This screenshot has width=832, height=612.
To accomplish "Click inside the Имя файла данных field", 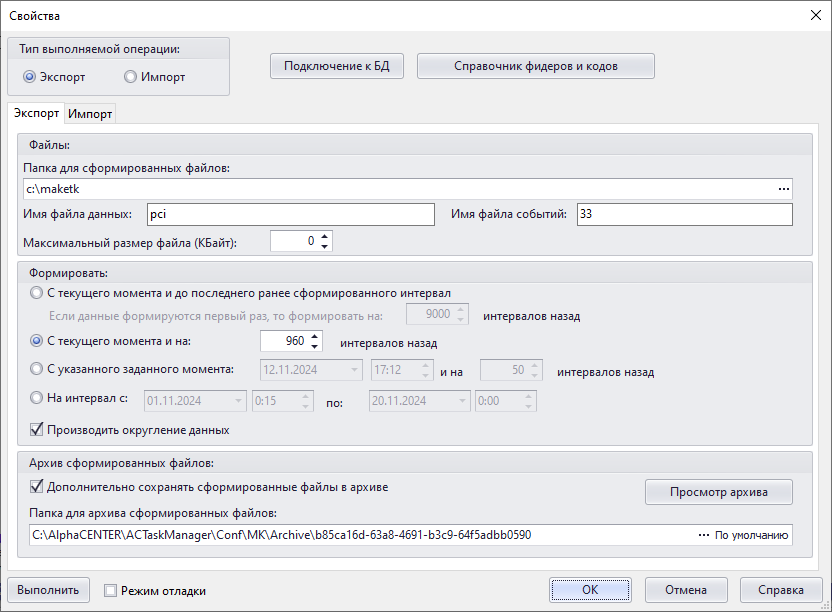I will click(290, 214).
